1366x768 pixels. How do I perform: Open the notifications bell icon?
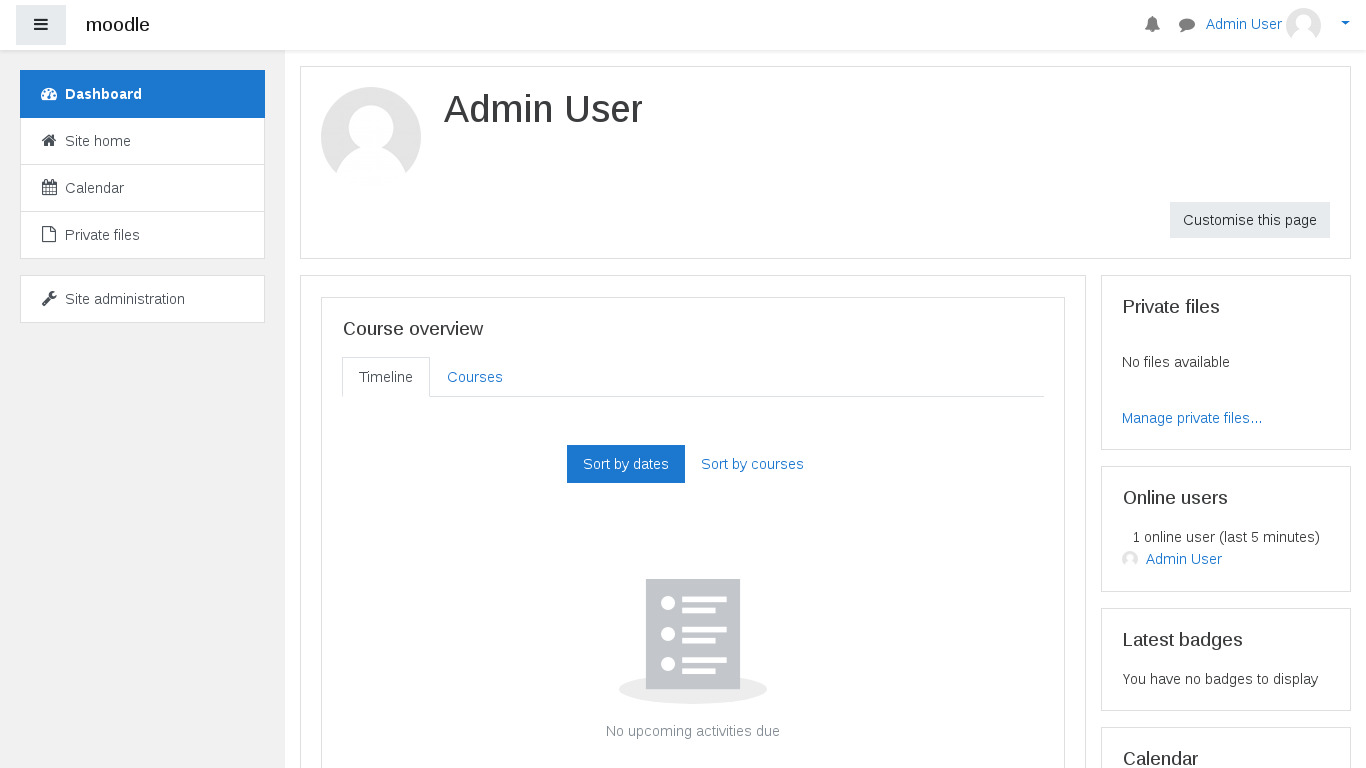tap(1152, 25)
